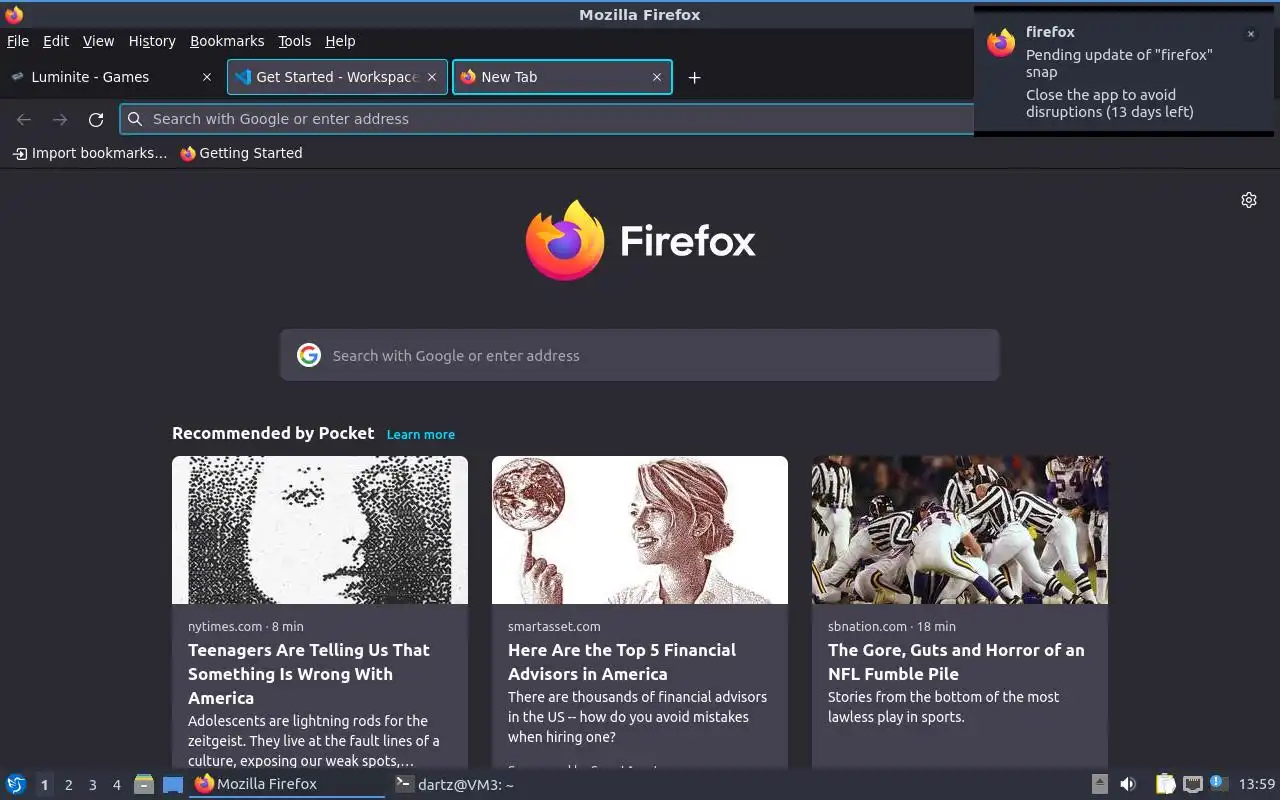Open the View menu
This screenshot has height=800, width=1280.
pyautogui.click(x=98, y=41)
